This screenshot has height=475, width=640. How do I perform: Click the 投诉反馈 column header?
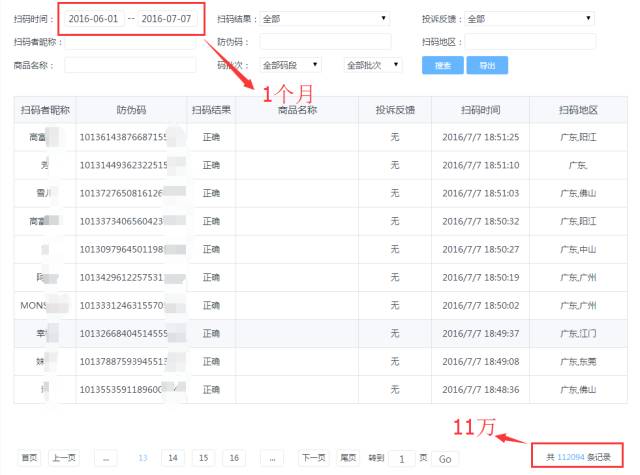click(x=395, y=110)
